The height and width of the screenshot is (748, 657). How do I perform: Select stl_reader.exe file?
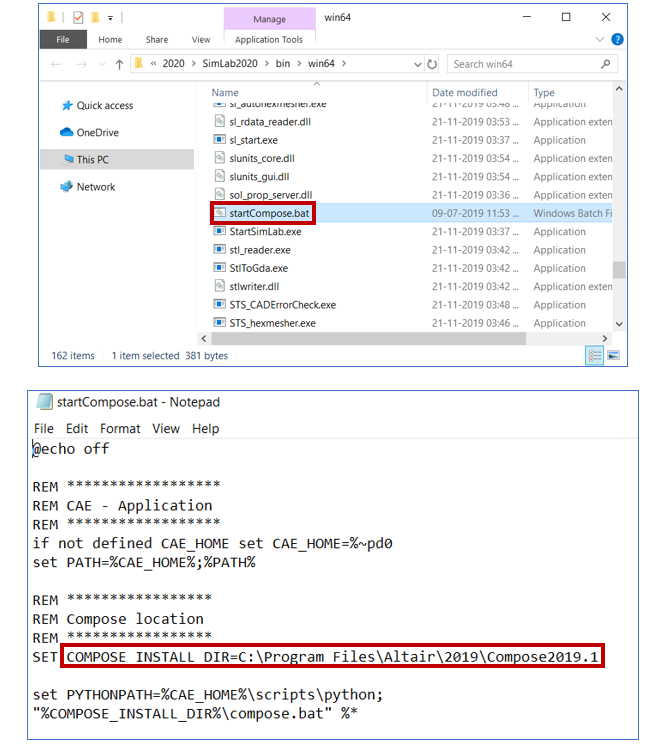tap(260, 250)
